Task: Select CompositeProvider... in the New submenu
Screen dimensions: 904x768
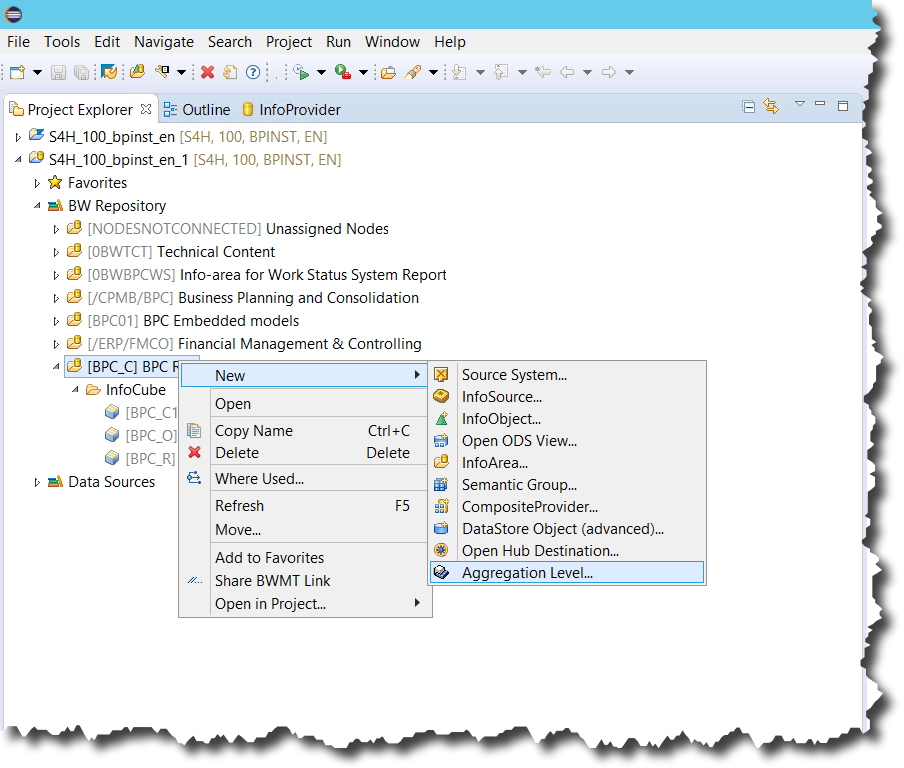Action: [529, 507]
